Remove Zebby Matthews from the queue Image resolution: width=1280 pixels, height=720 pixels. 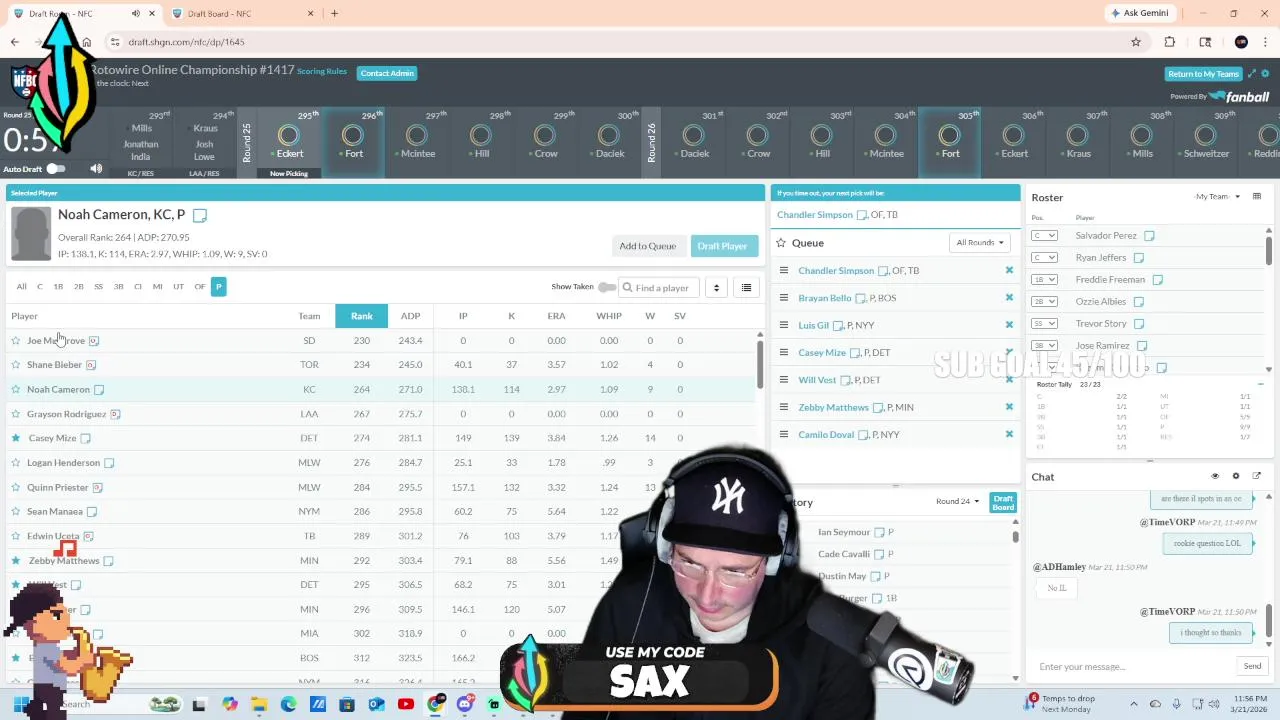[1009, 407]
